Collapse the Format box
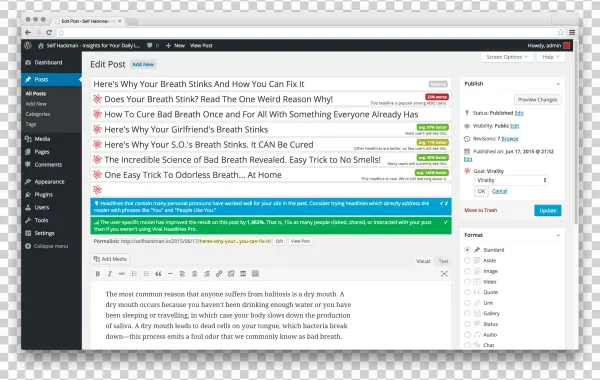Viewport: 600px width, 380px height. 558,235
